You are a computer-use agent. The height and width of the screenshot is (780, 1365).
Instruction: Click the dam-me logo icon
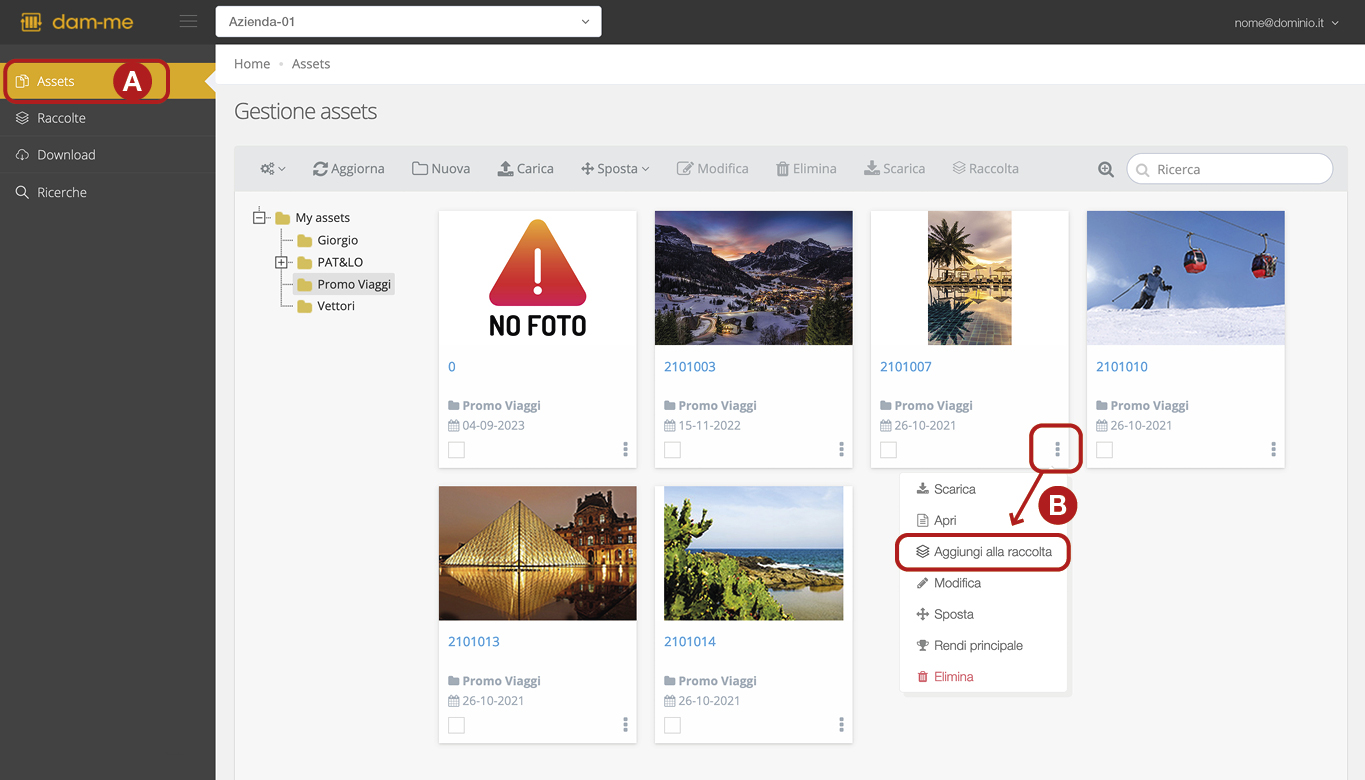pyautogui.click(x=31, y=22)
